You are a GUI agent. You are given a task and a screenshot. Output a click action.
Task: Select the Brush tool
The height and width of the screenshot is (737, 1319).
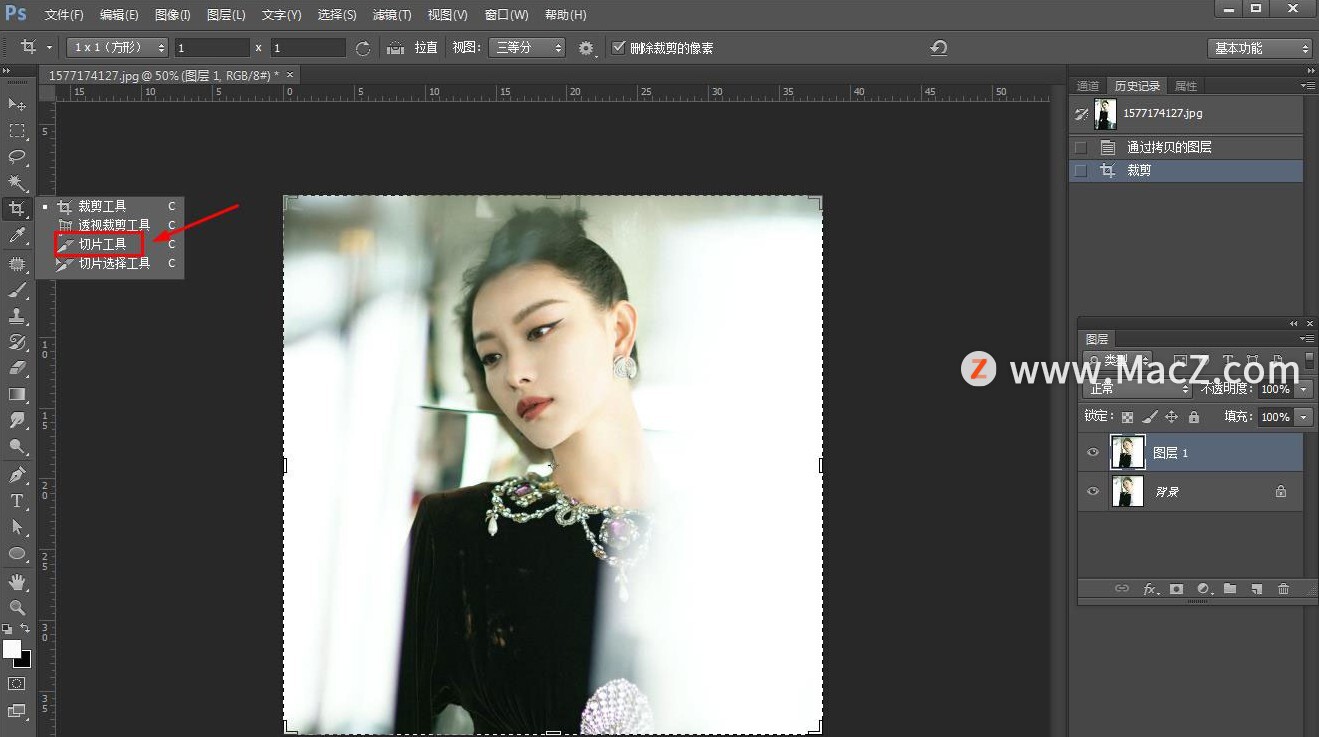pos(17,290)
